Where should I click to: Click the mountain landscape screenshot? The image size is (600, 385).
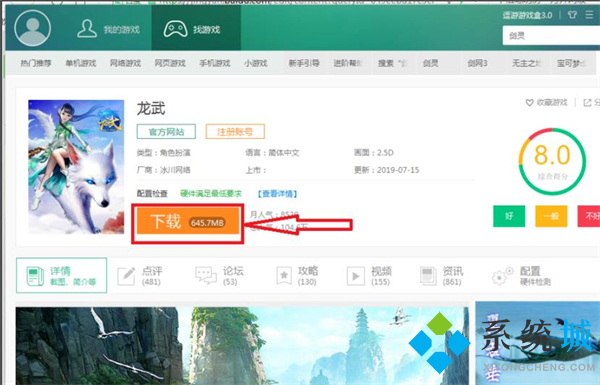(242, 346)
